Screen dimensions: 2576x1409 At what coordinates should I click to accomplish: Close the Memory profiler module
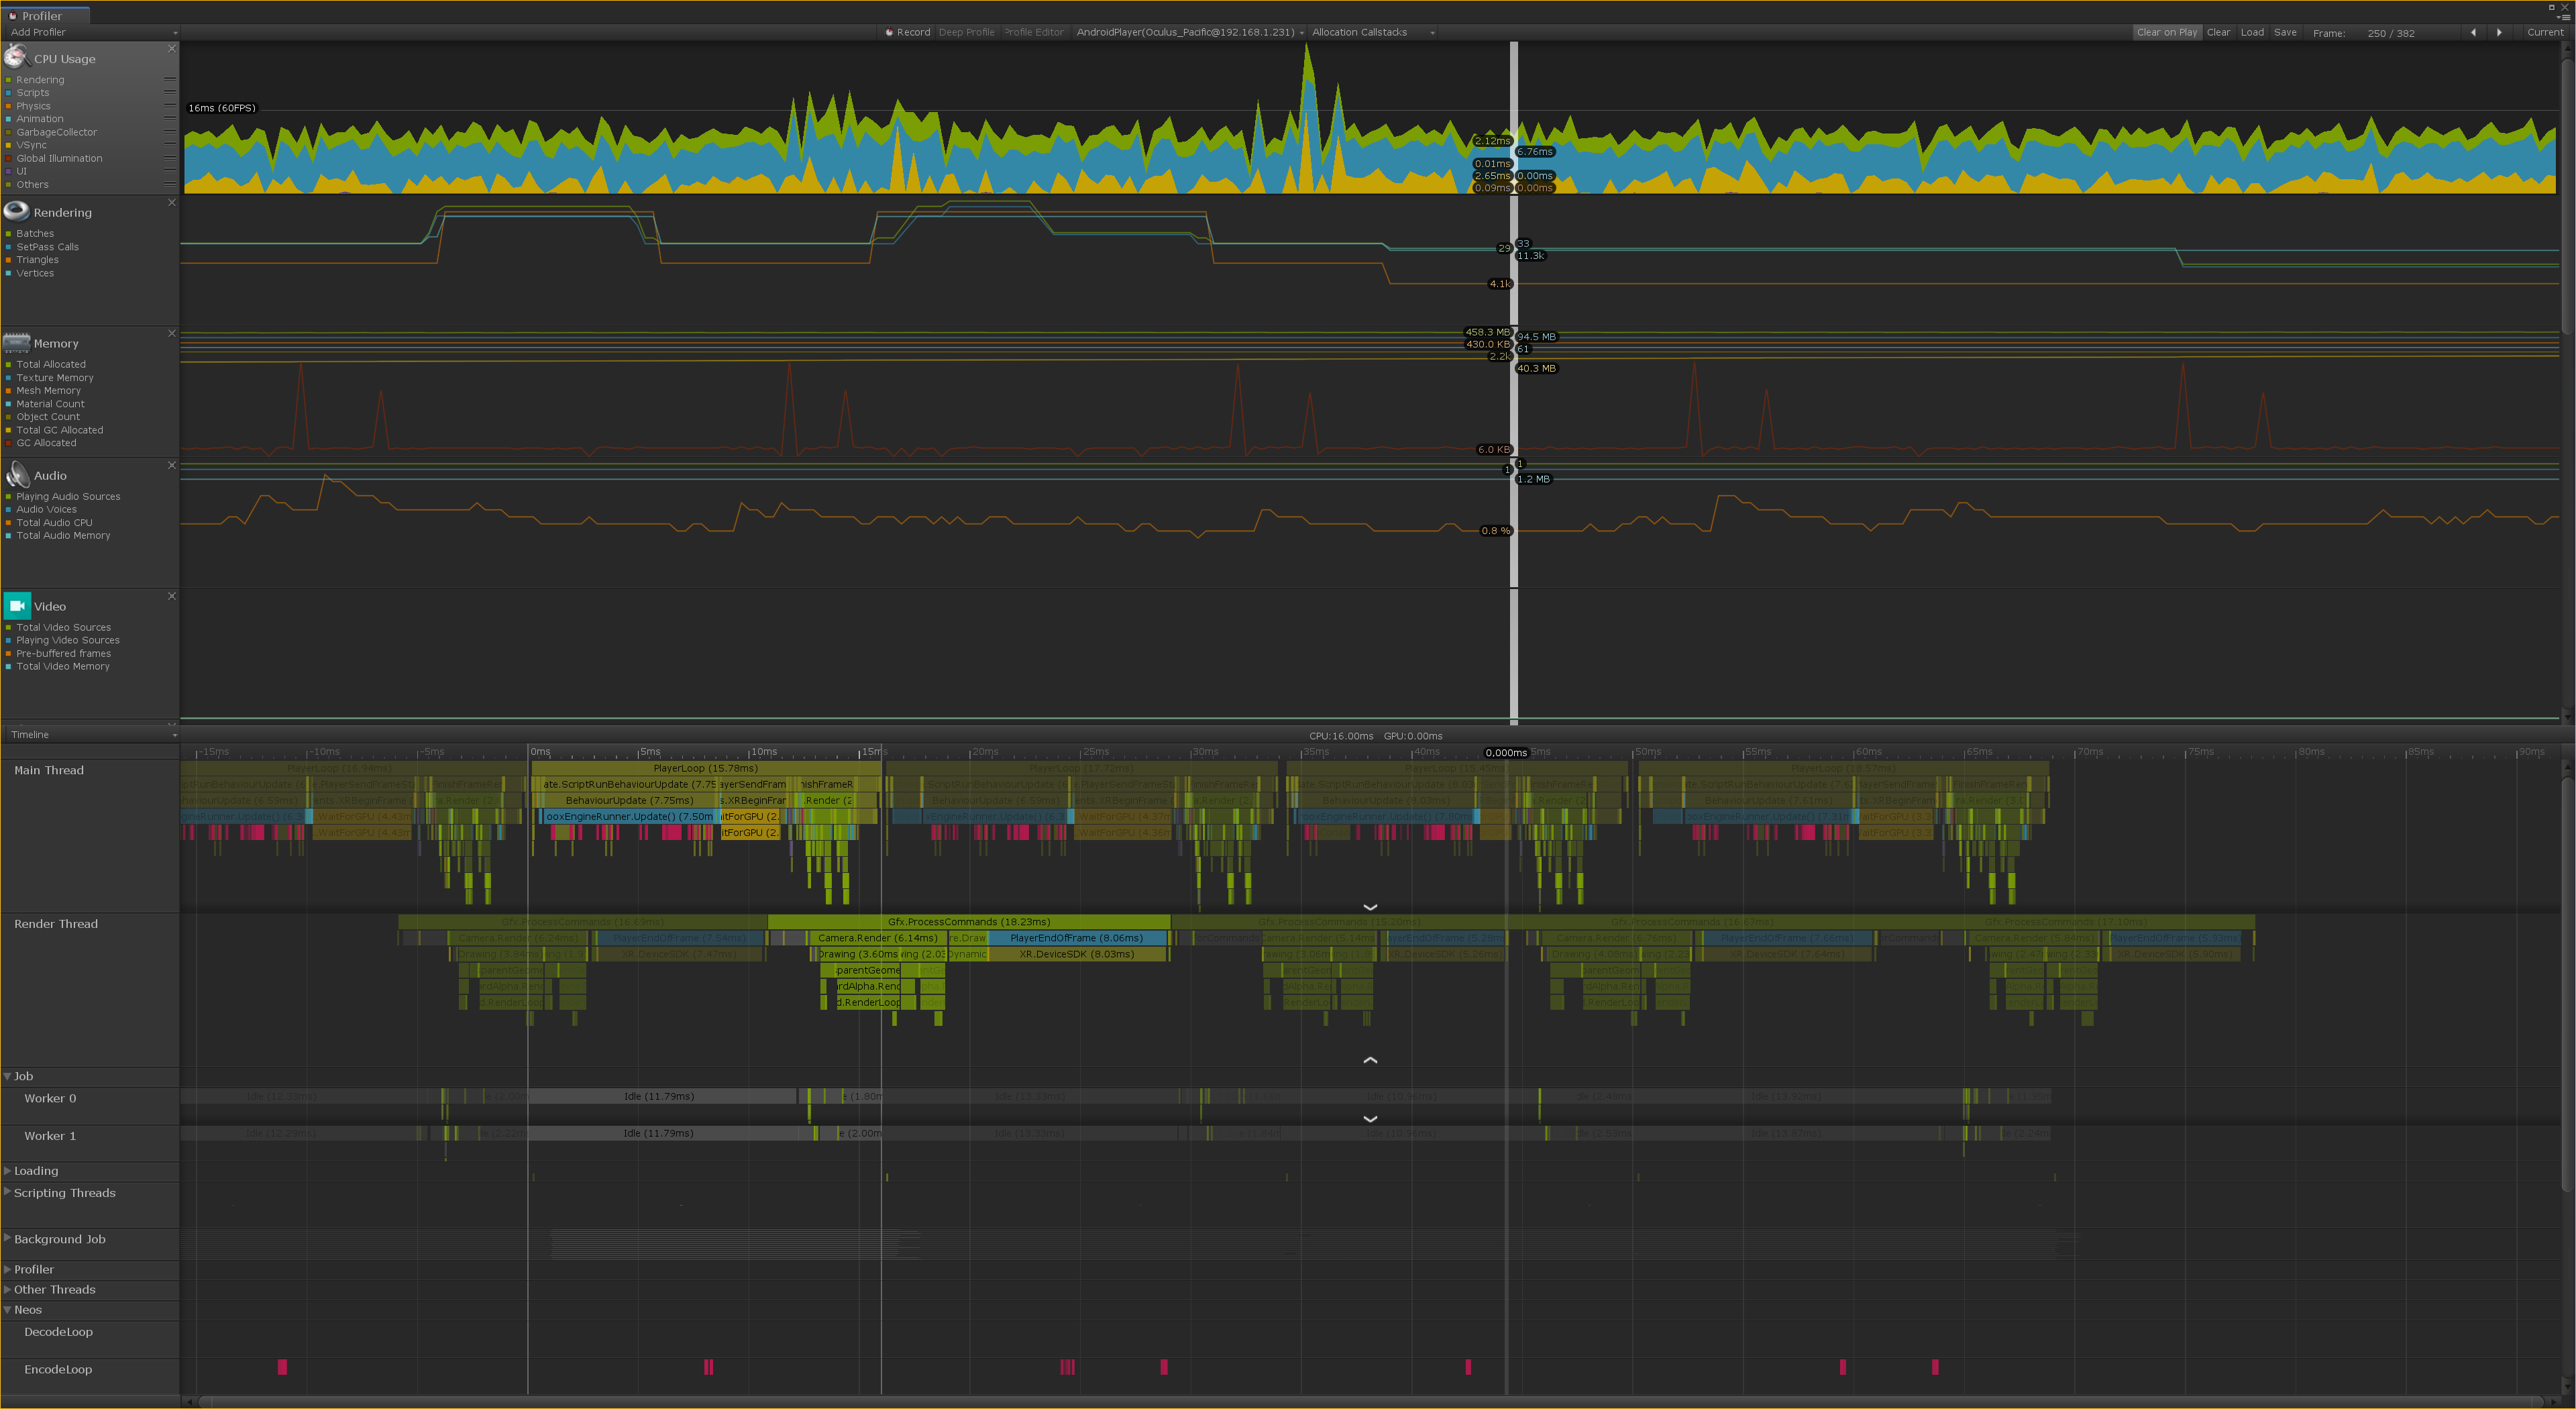click(x=171, y=333)
